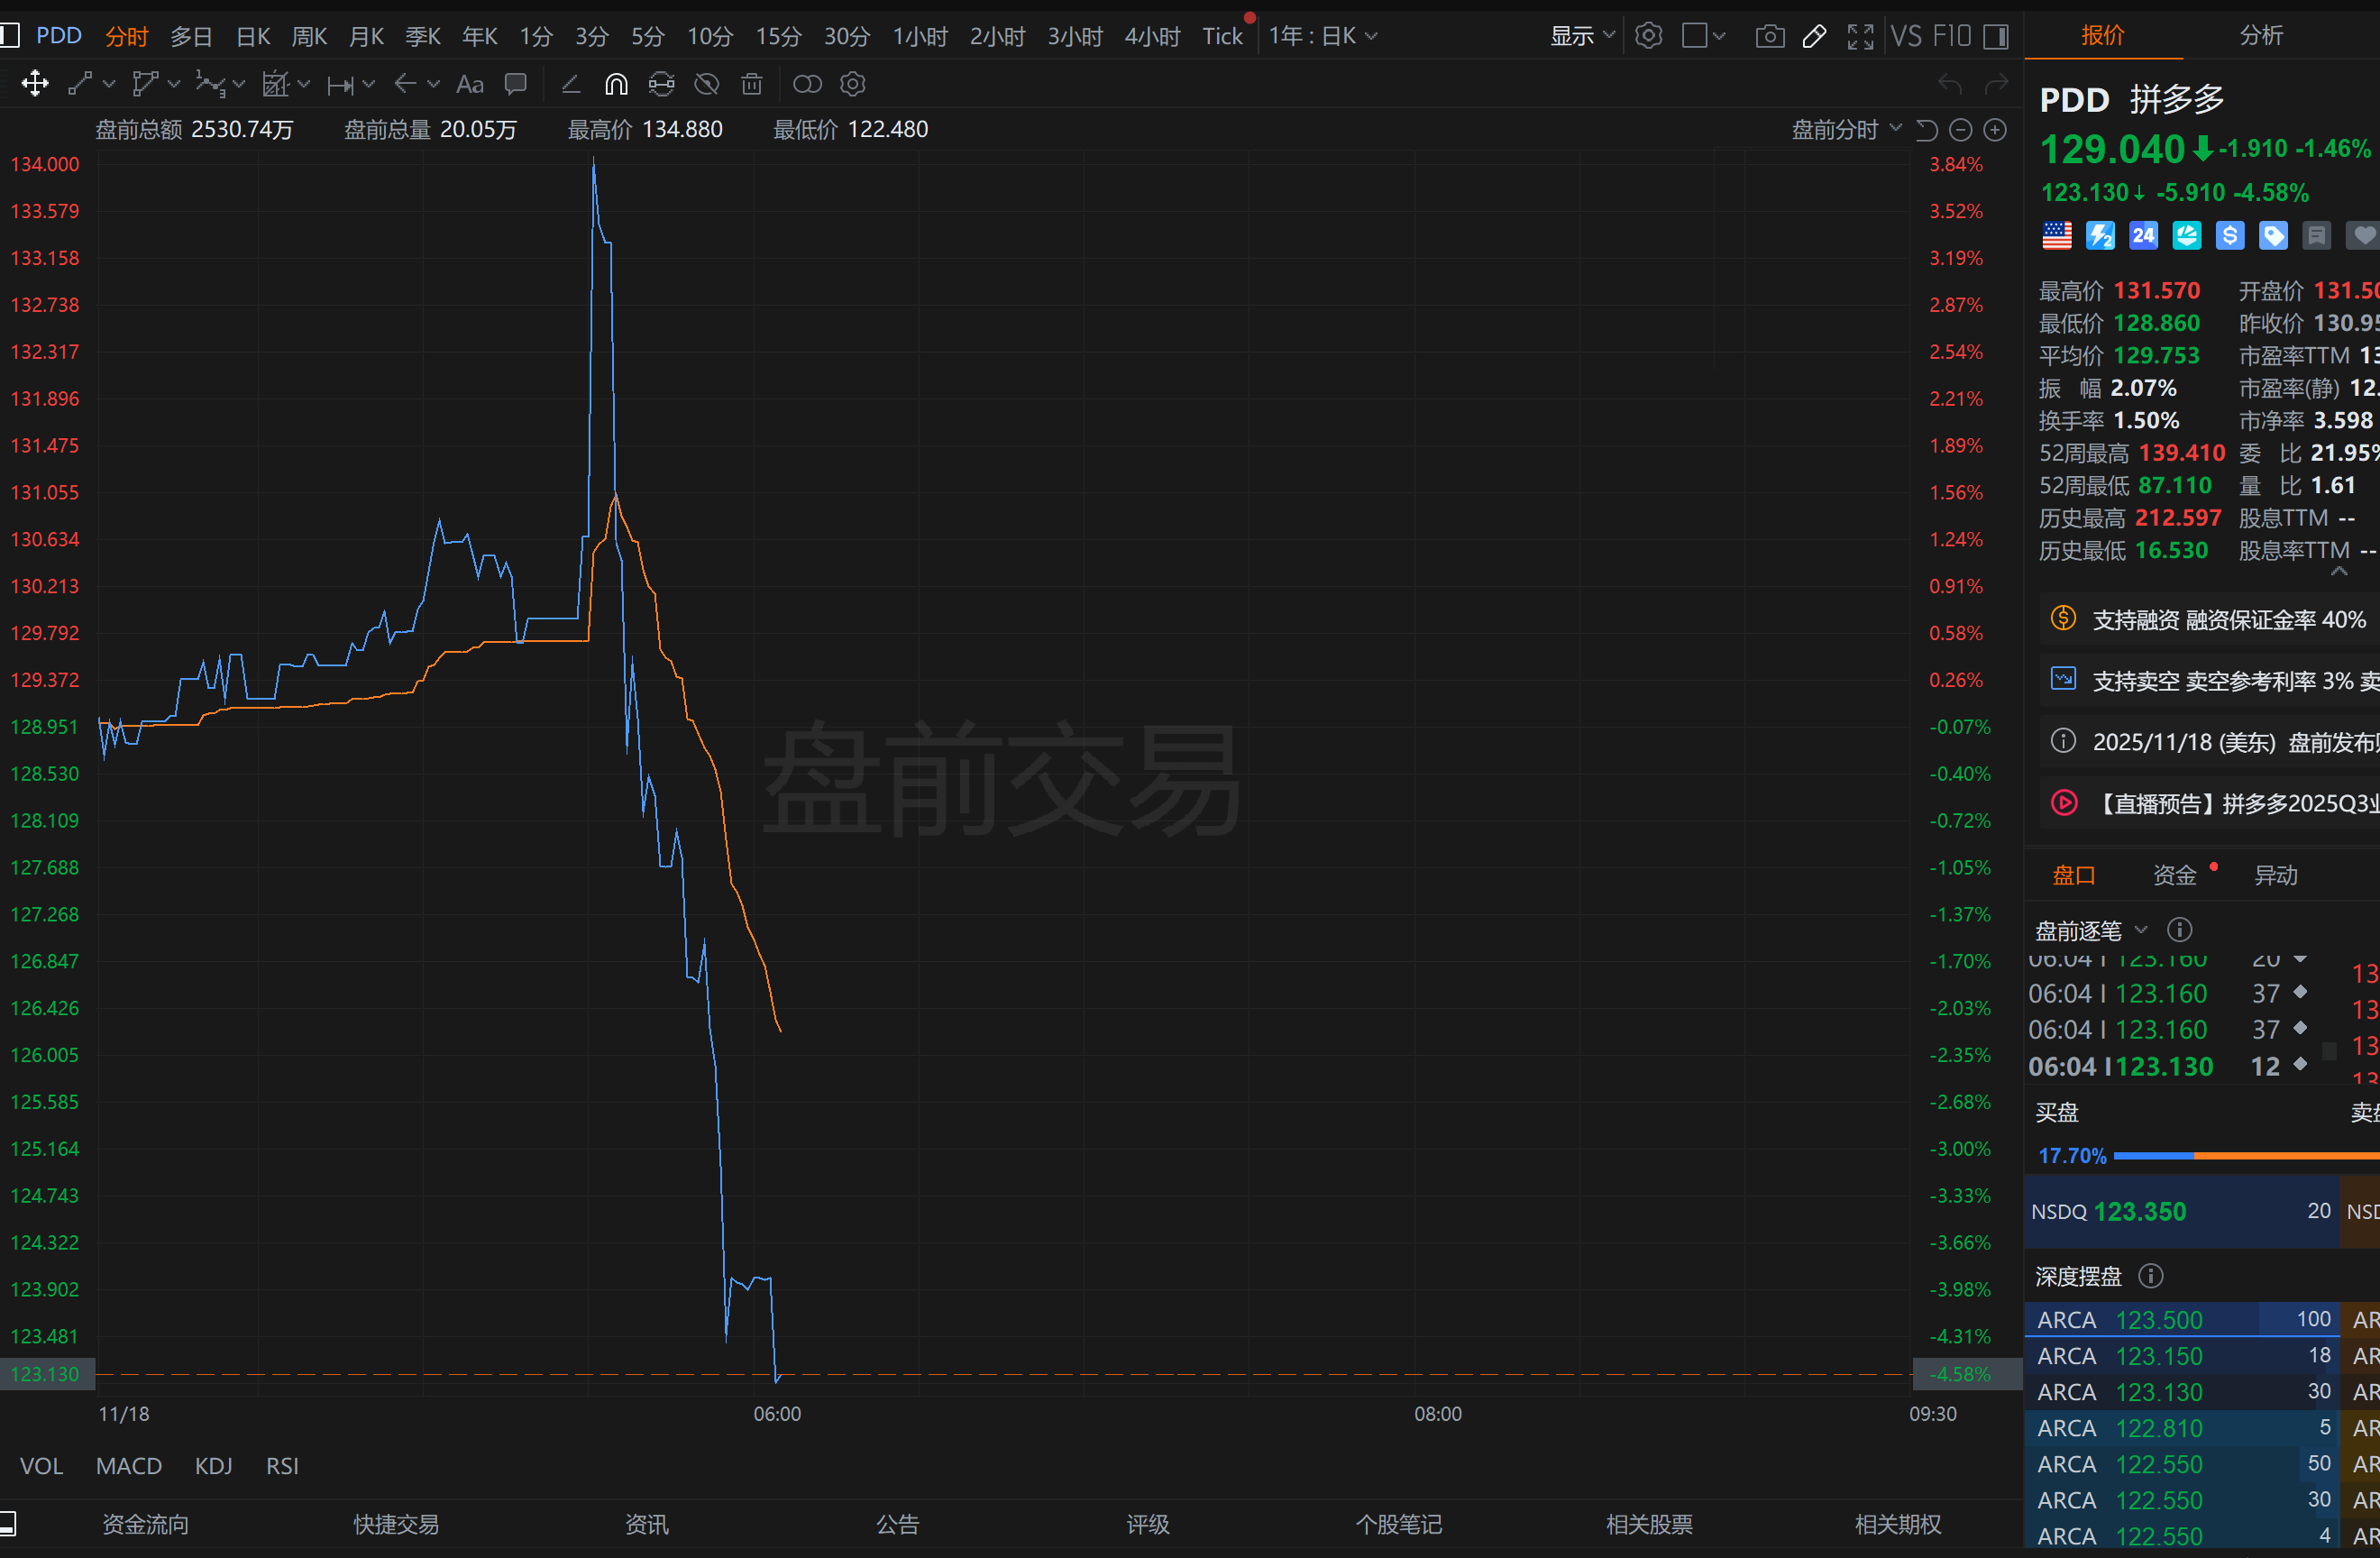The height and width of the screenshot is (1558, 2380).
Task: Select ARCA 123.500 depth row
Action: click(x=2180, y=1319)
